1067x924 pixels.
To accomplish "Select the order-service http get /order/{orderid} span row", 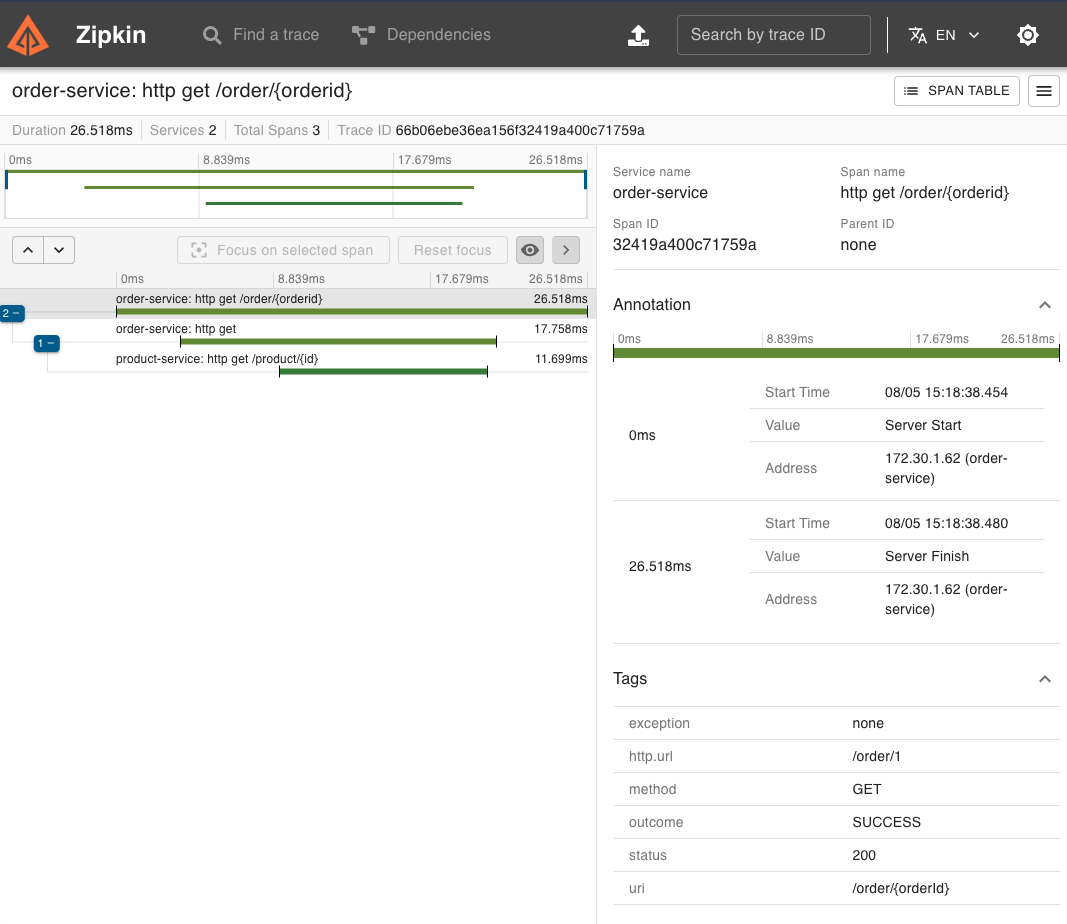I will [352, 303].
